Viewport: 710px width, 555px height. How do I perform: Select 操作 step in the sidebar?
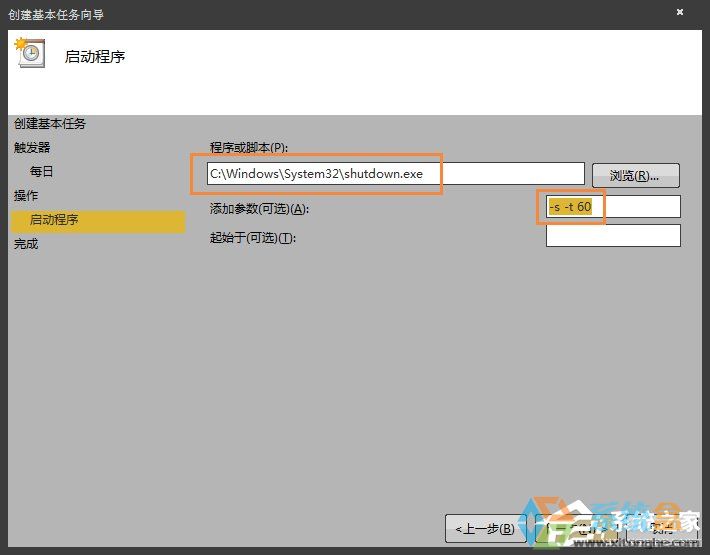(x=26, y=196)
